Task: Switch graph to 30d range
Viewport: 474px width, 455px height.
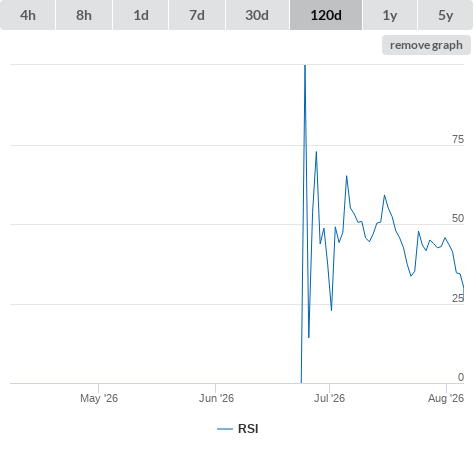Action: [x=257, y=15]
